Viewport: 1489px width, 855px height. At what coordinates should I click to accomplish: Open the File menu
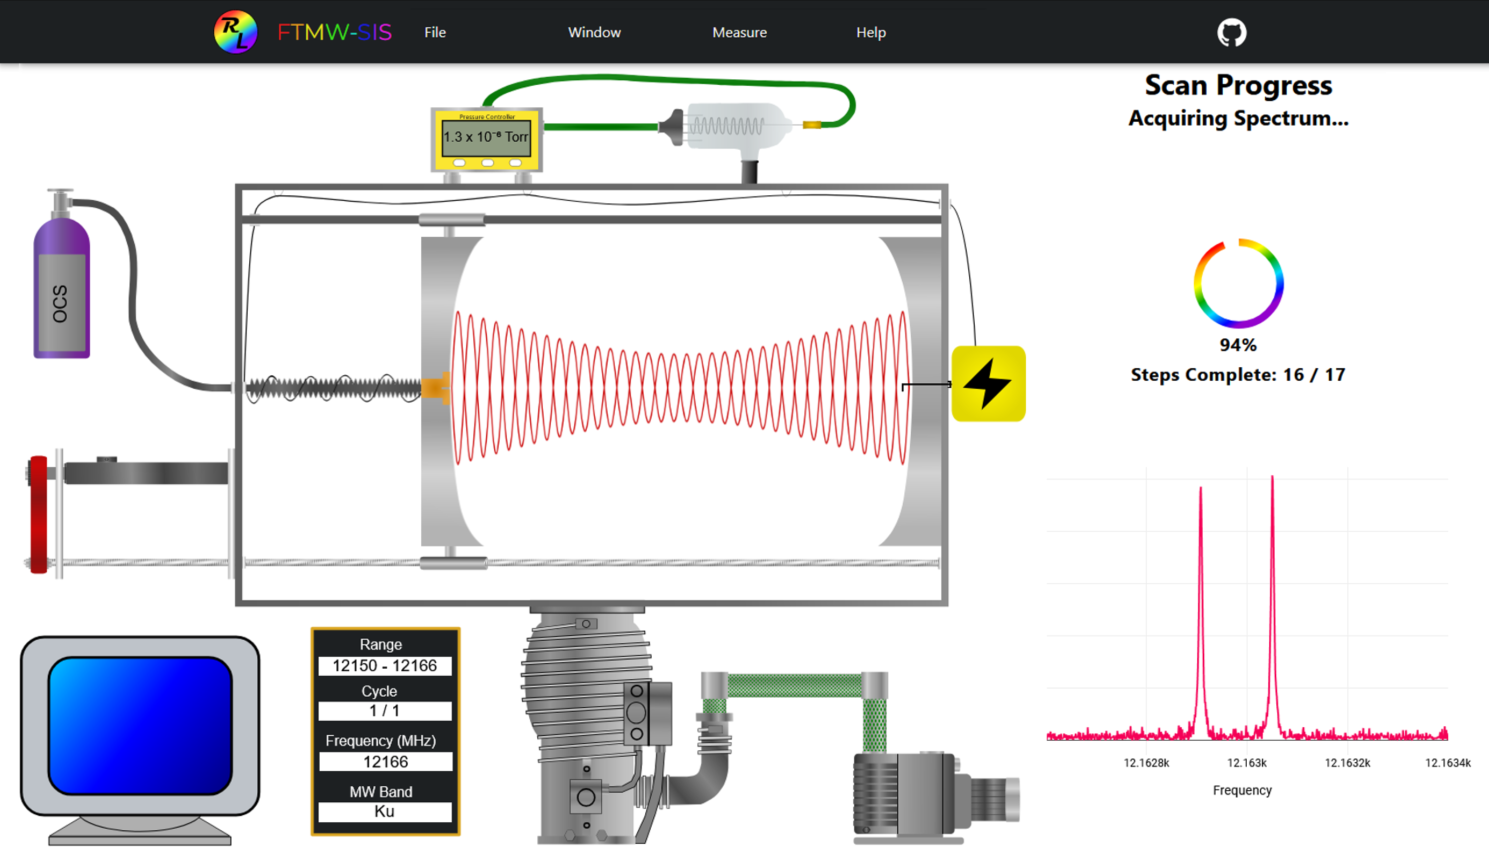(435, 32)
